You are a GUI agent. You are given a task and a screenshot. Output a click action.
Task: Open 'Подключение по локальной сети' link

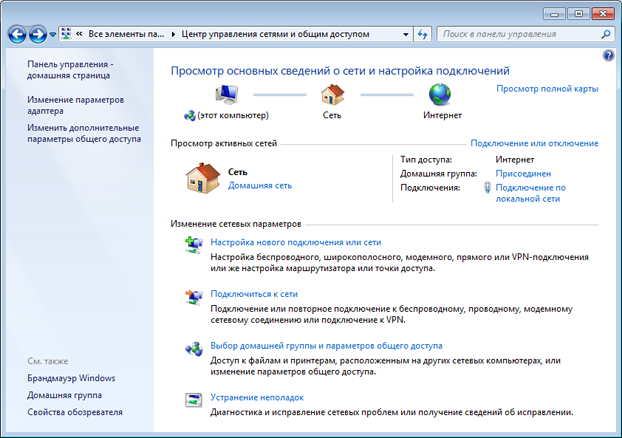(x=530, y=193)
